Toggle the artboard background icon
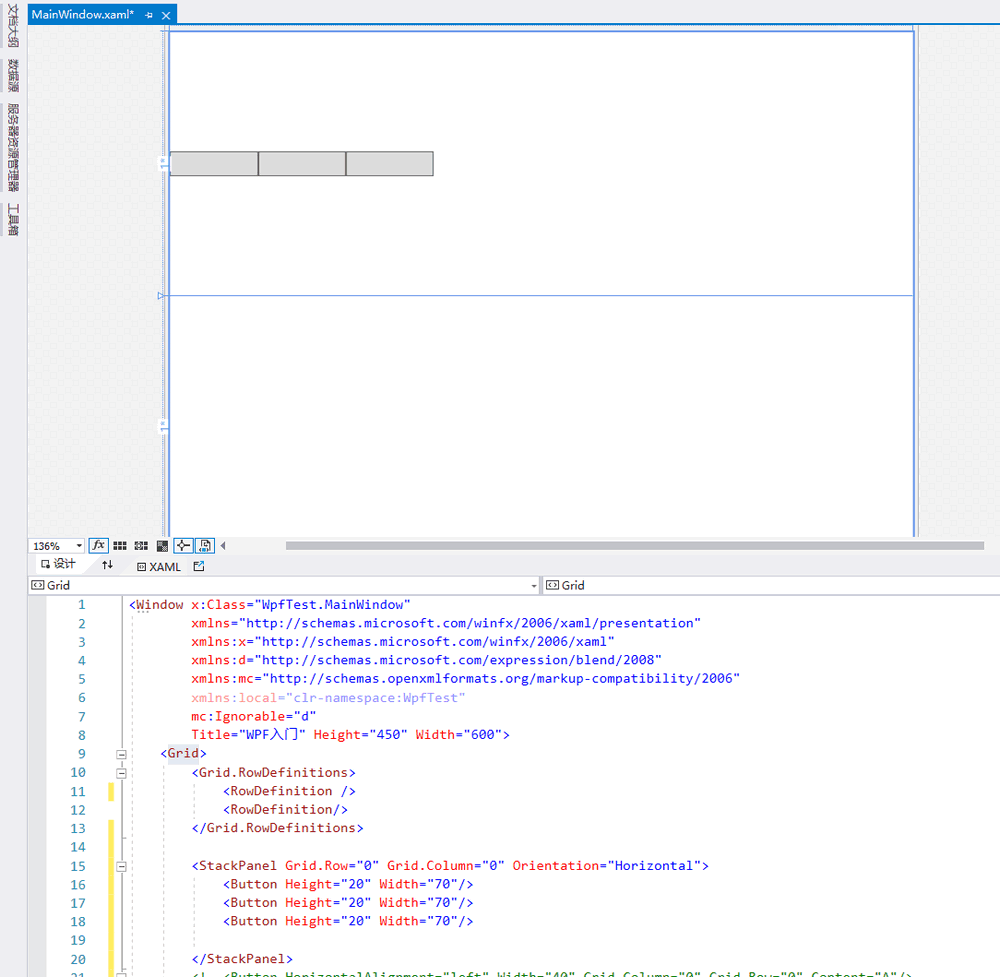 (162, 546)
